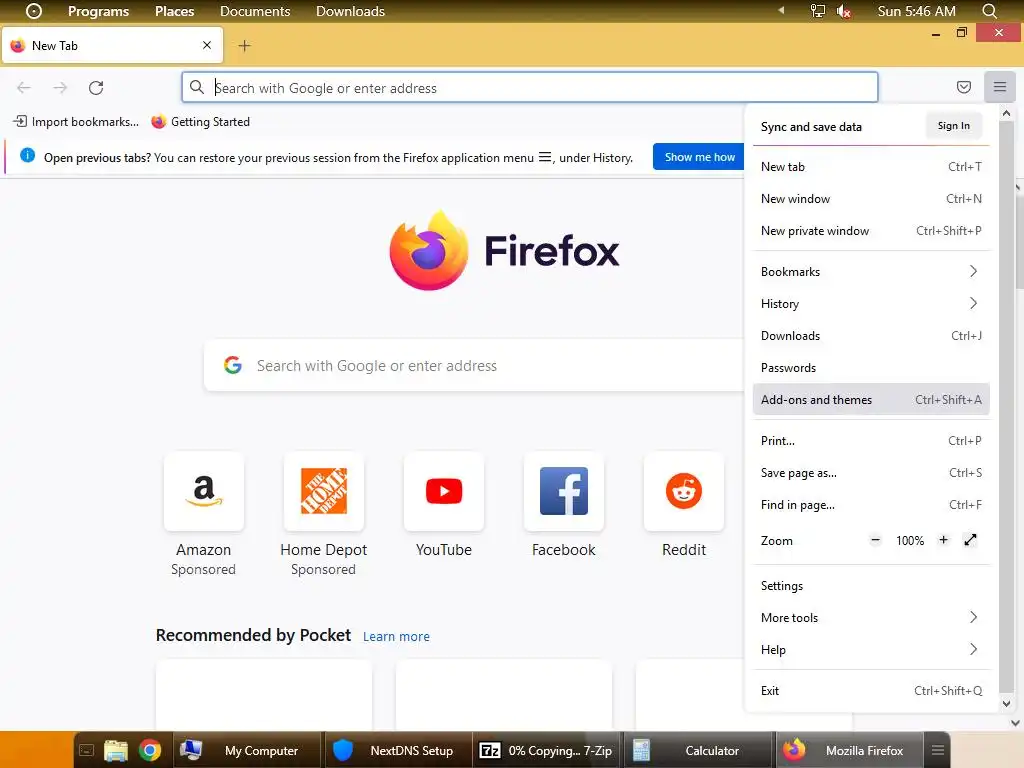Go back with the back arrow
Viewport: 1024px width, 768px height.
[24, 88]
